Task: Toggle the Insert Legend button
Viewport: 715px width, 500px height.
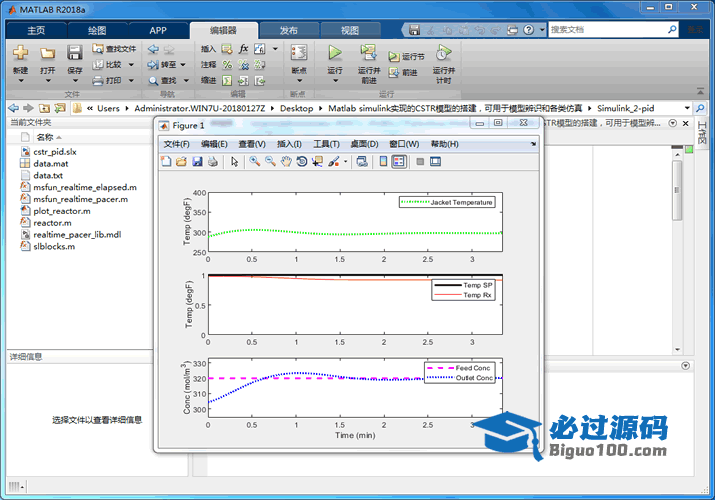Action: coord(399,161)
